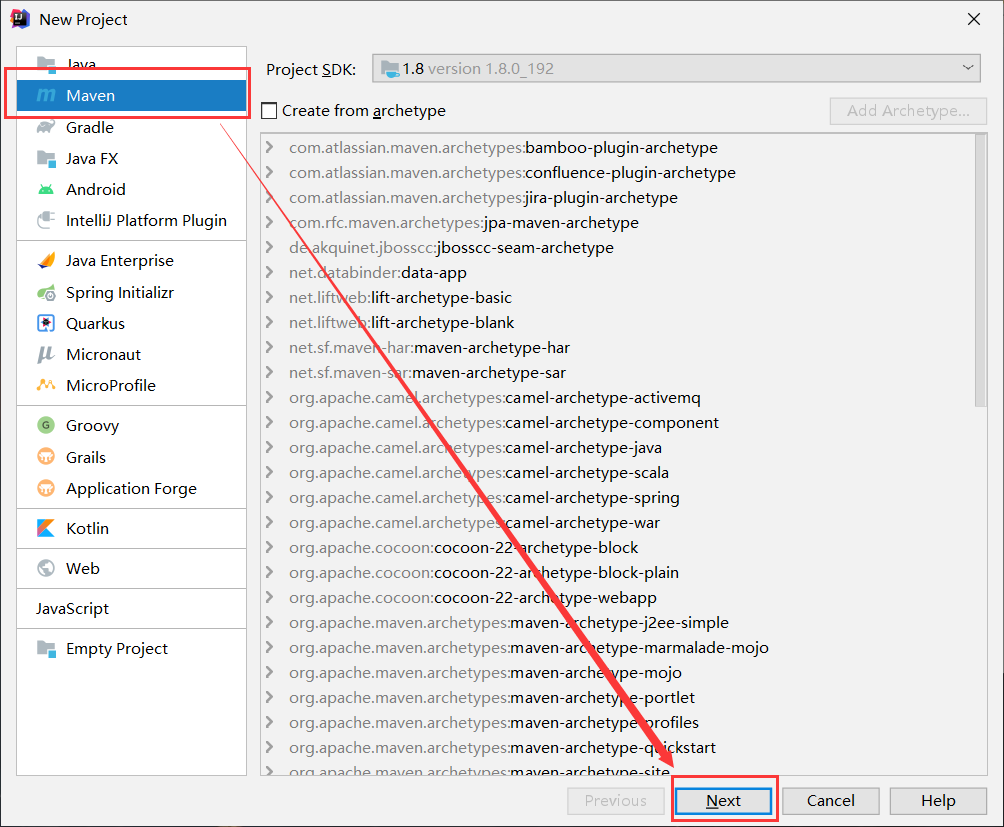Click the Empty Project folder icon
Image resolution: width=1004 pixels, height=827 pixels.
pyautogui.click(x=46, y=648)
